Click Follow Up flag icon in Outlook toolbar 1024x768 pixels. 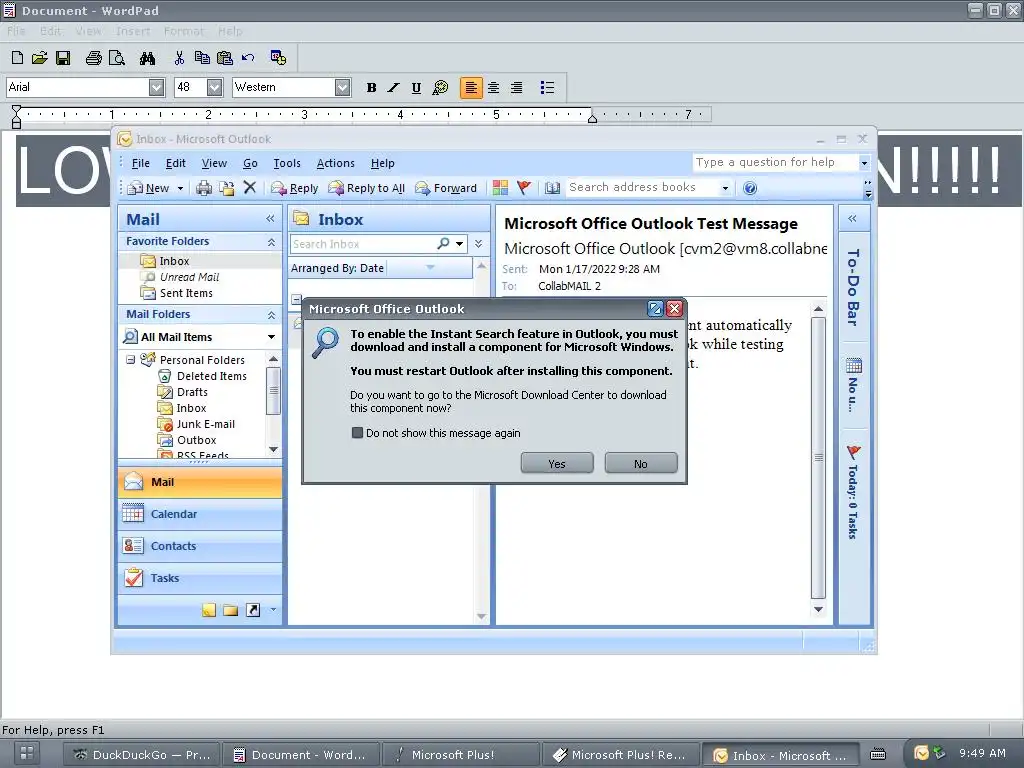(524, 188)
